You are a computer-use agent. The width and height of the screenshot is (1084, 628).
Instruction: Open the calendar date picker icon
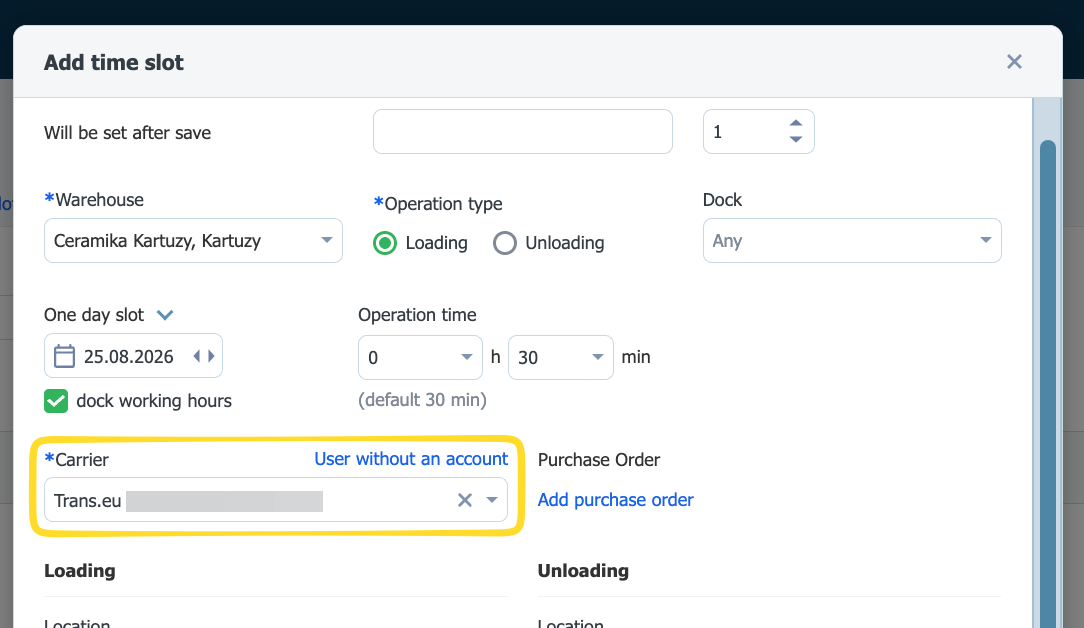pyautogui.click(x=64, y=356)
